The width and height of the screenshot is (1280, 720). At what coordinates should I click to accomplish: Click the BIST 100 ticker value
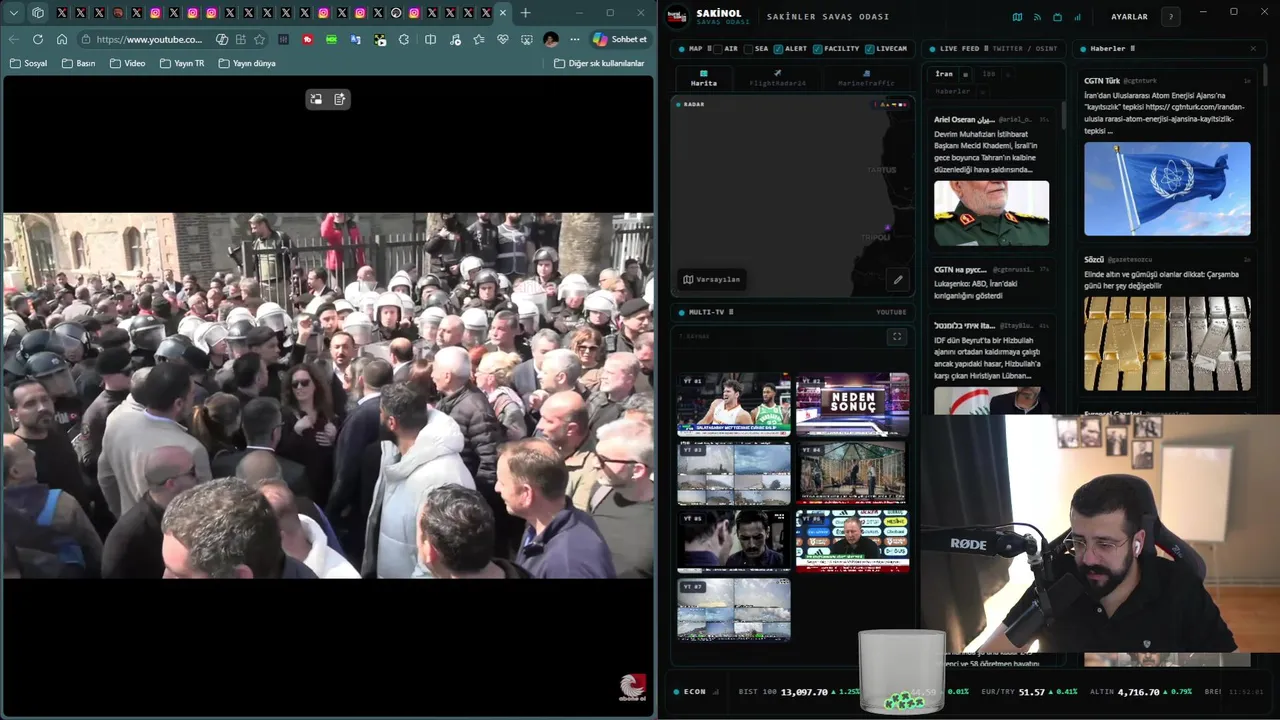pyautogui.click(x=806, y=692)
